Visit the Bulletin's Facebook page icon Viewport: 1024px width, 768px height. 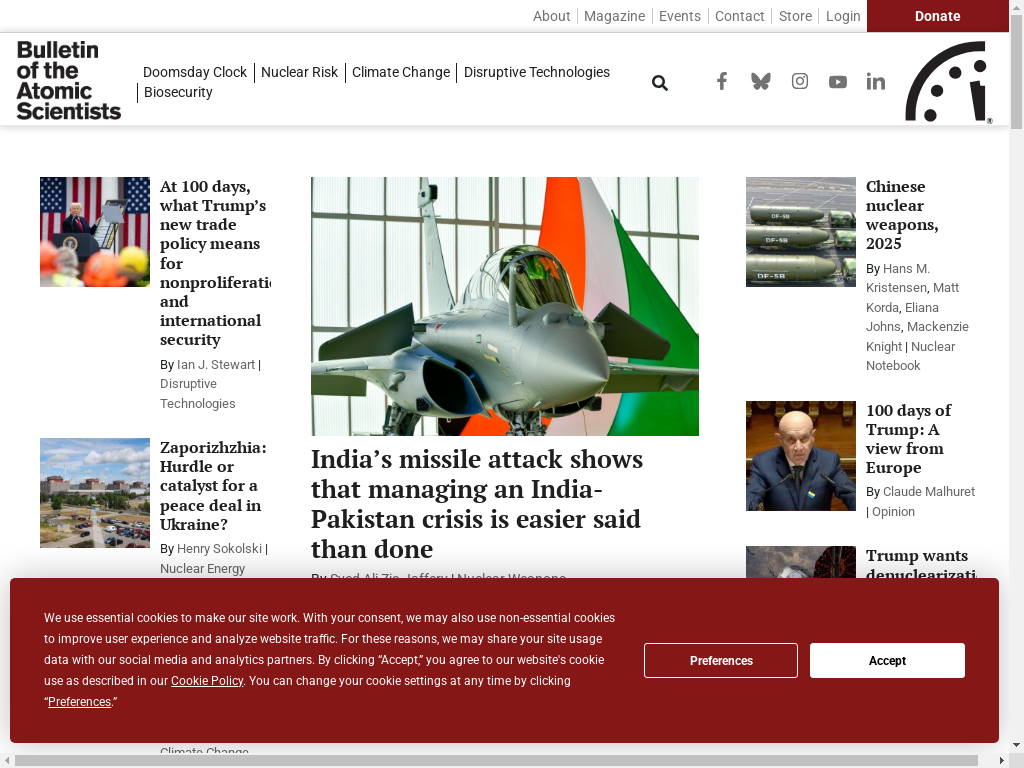[722, 81]
